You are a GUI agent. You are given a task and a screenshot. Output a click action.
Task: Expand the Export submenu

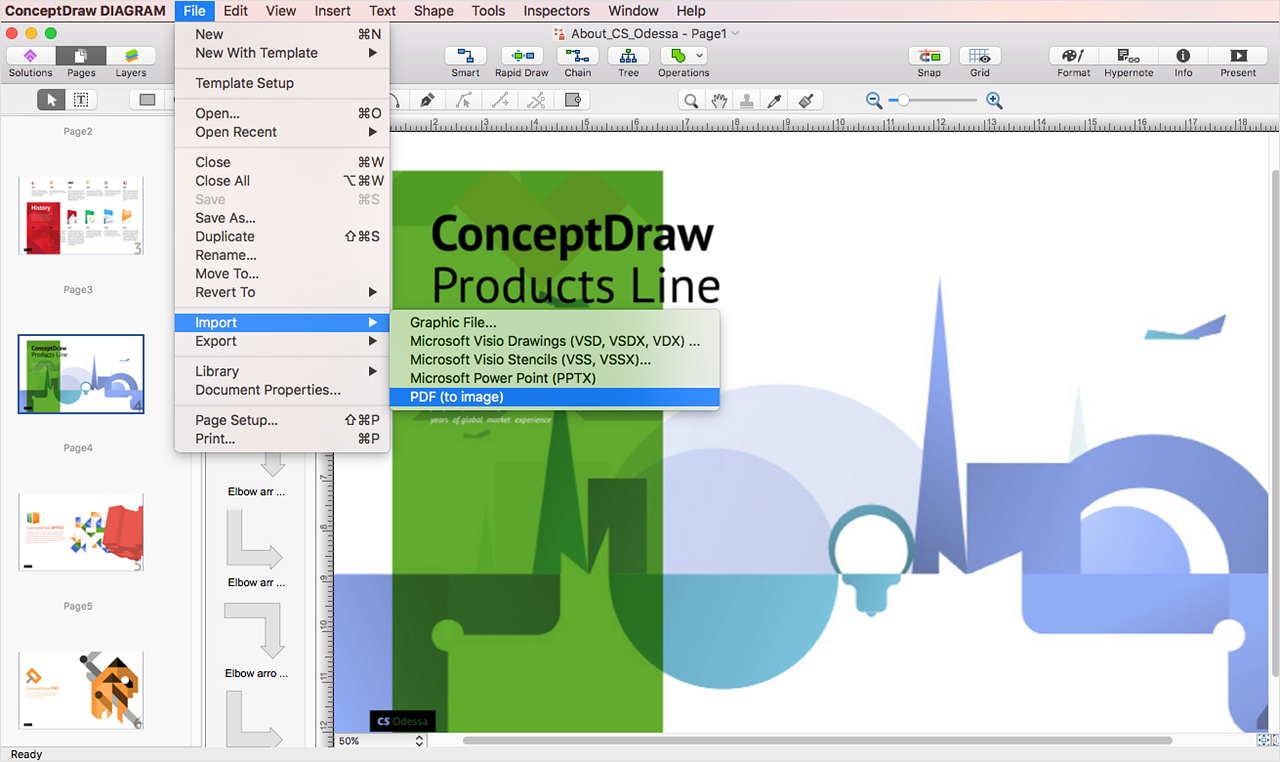[282, 341]
